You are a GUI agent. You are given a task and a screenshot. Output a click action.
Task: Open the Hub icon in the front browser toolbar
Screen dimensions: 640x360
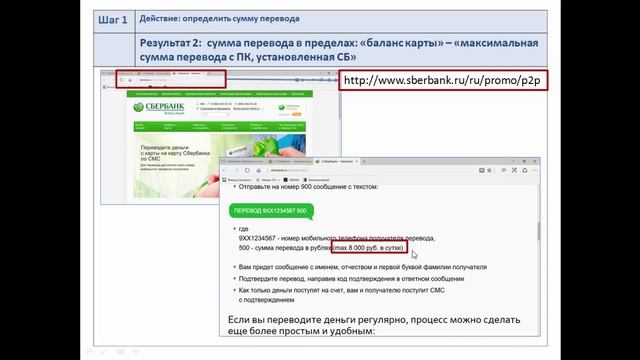(x=504, y=170)
